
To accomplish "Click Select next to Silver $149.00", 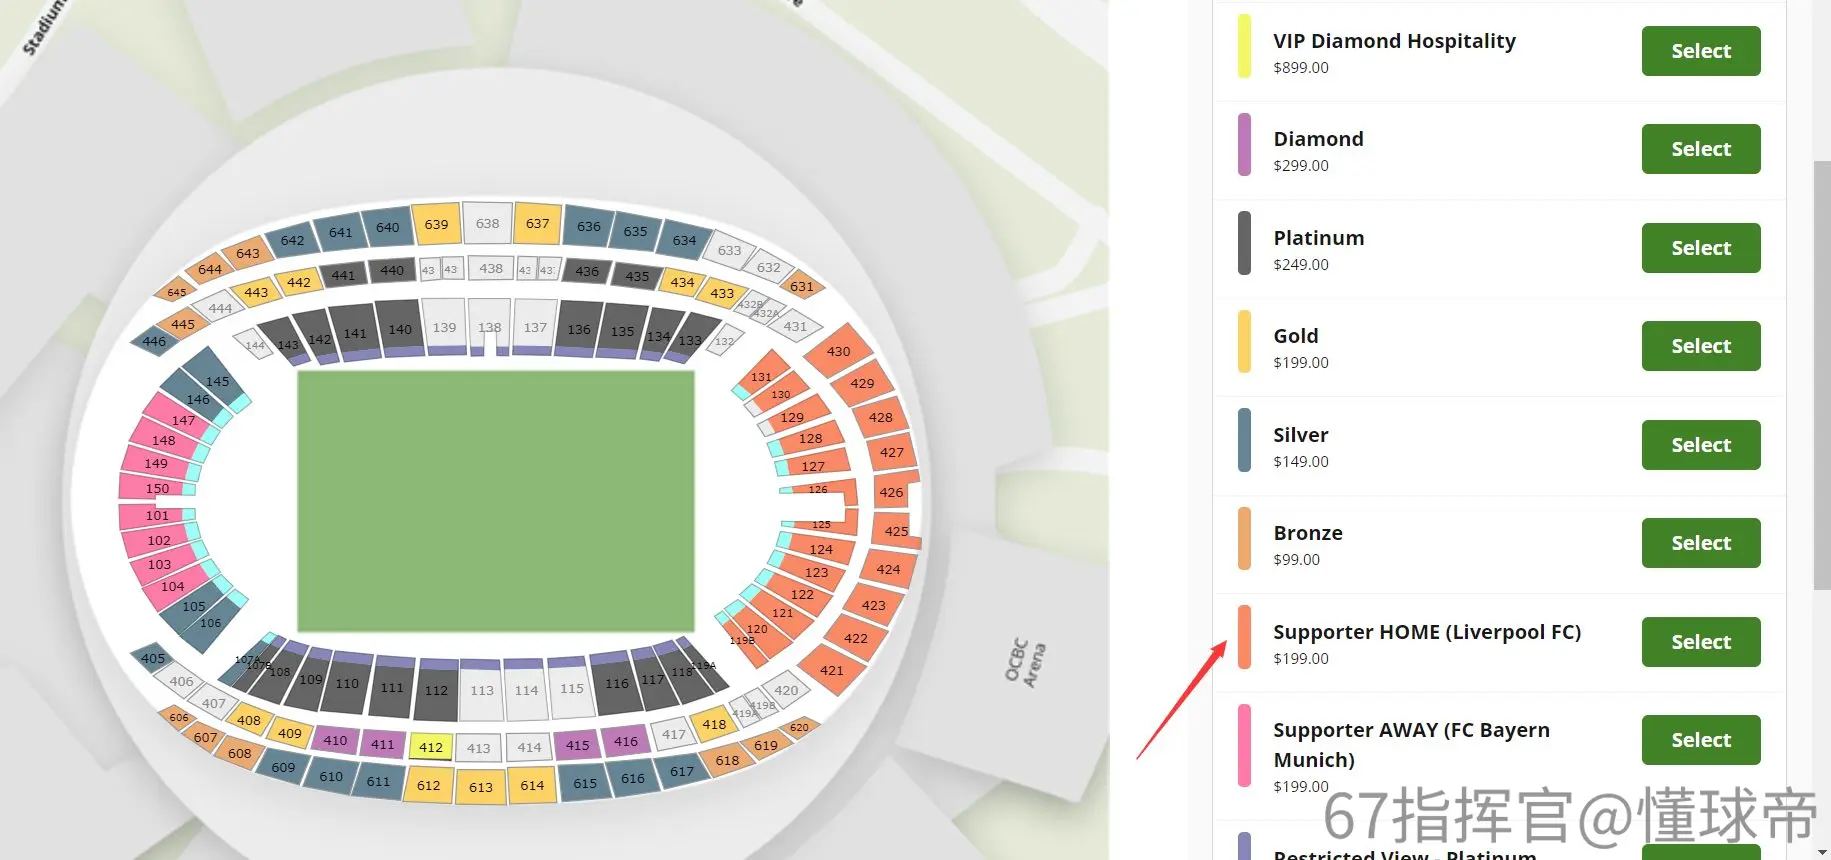I will click(1700, 445).
